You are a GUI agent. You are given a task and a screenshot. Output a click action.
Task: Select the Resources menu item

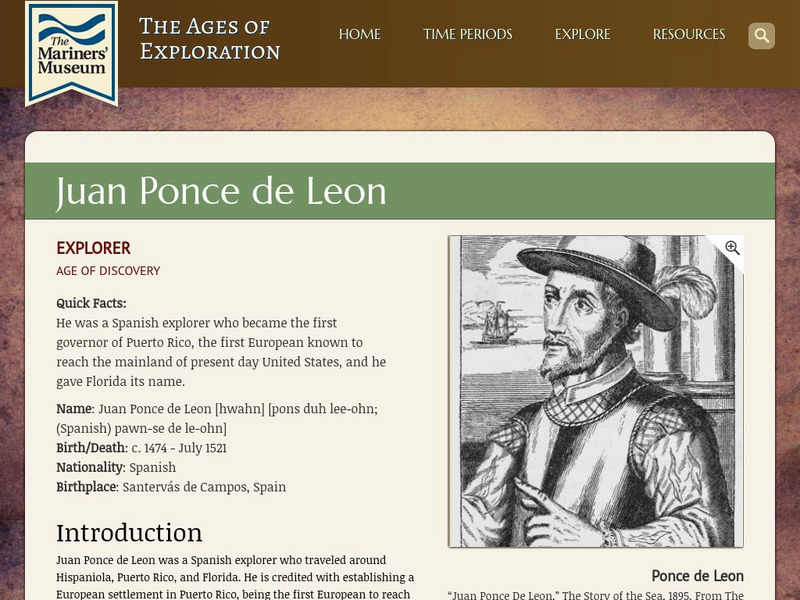(x=688, y=34)
